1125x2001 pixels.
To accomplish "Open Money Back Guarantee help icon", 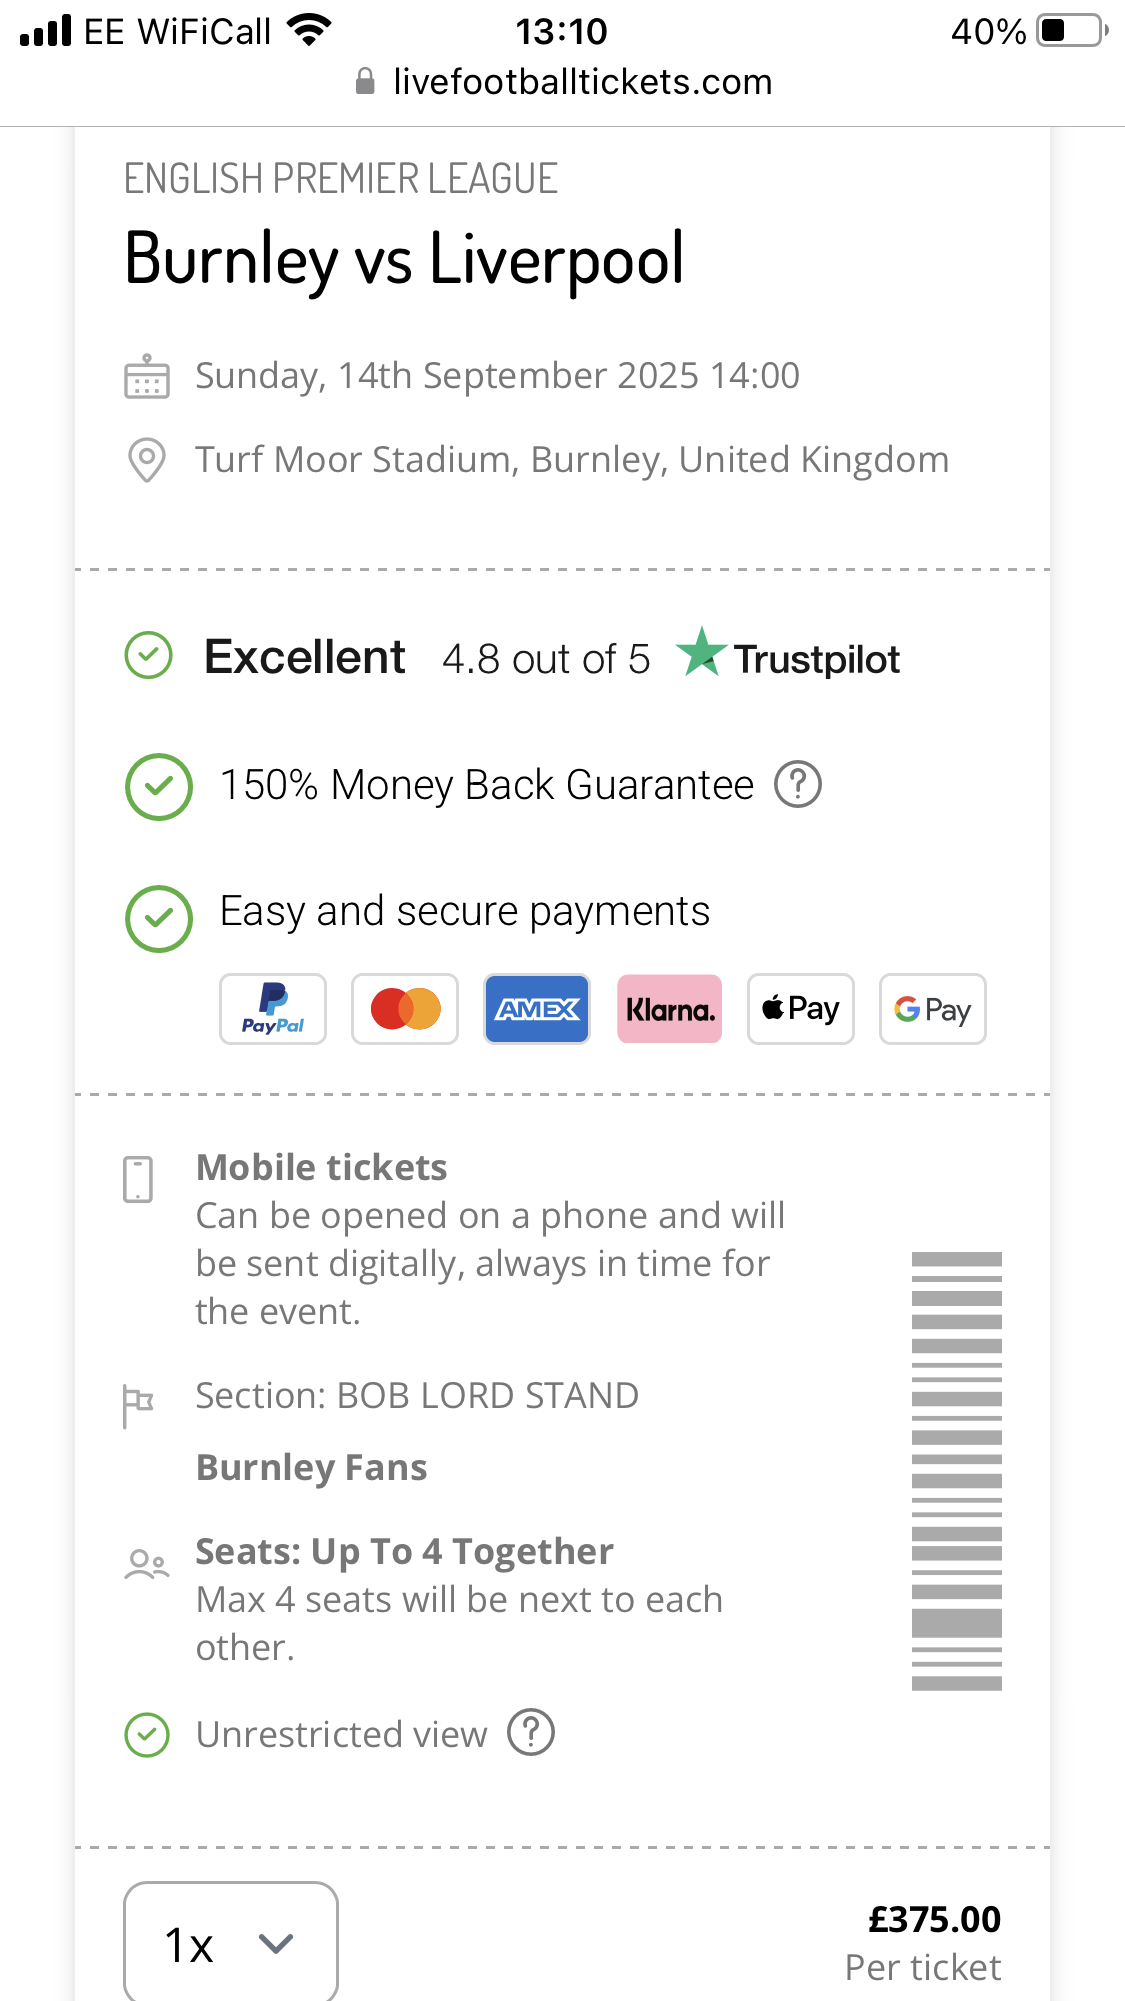I will pyautogui.click(x=798, y=785).
